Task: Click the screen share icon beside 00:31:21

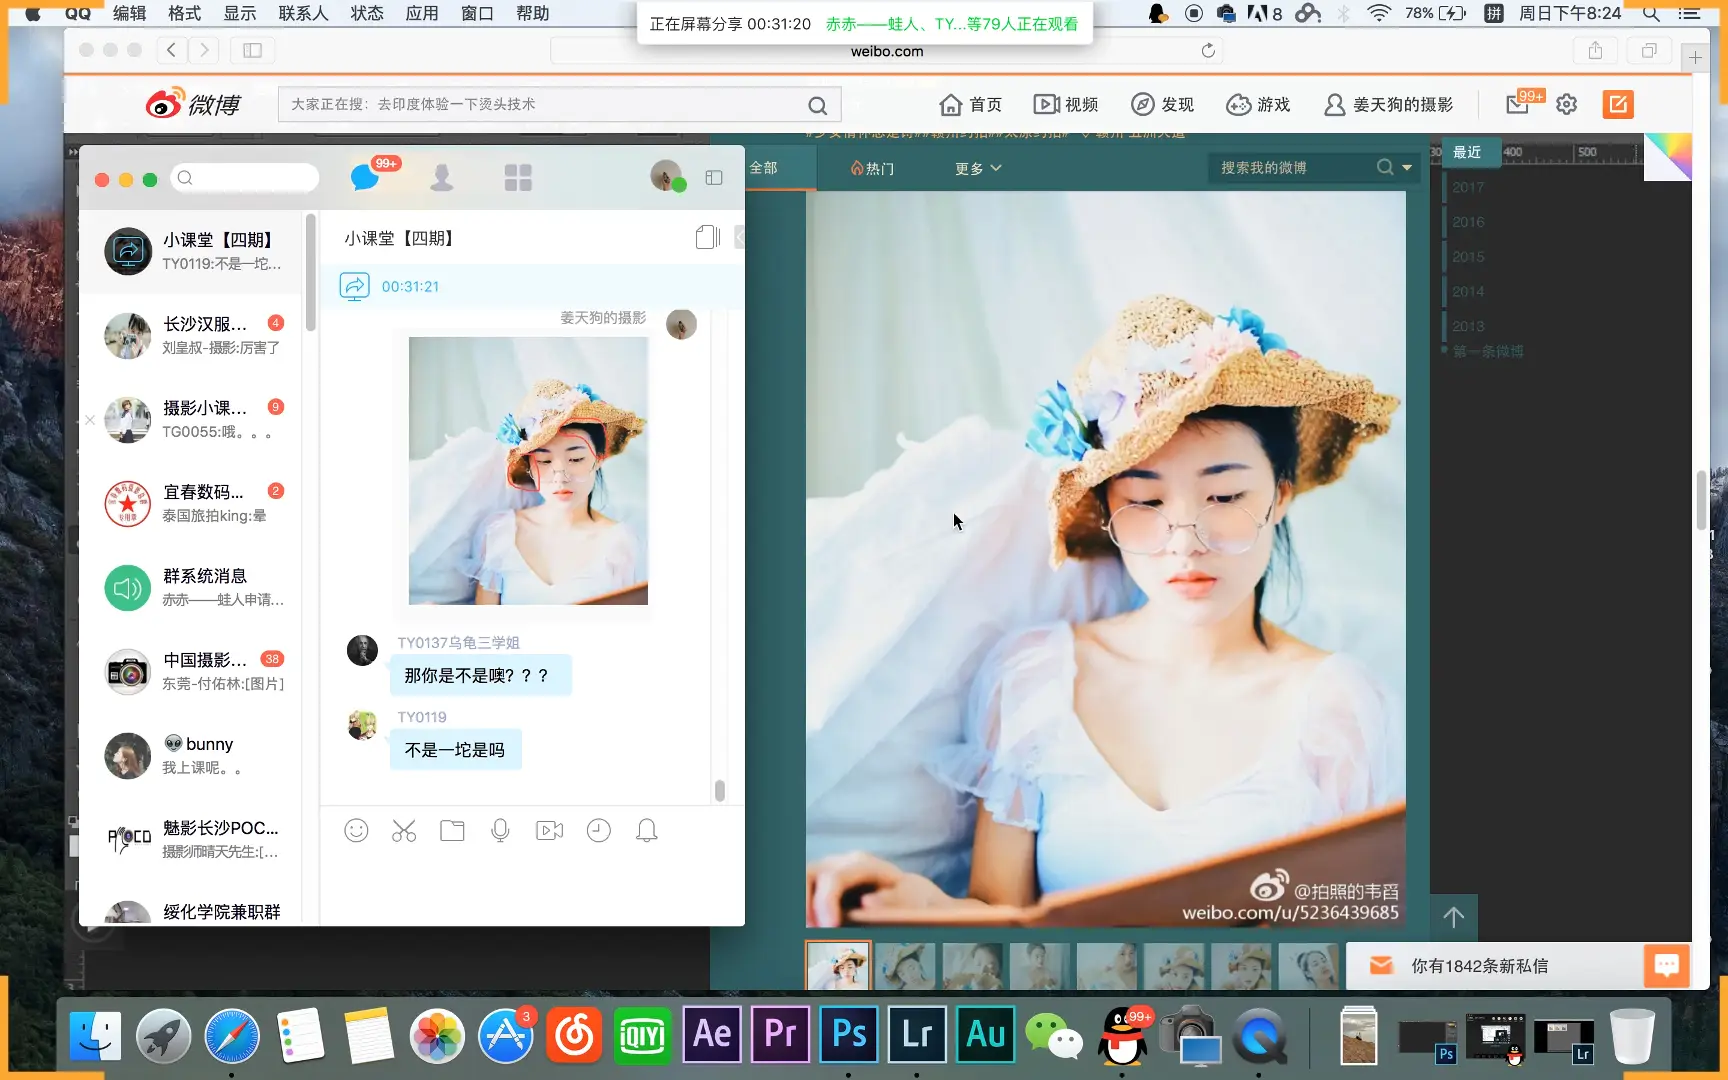Action: [x=354, y=286]
